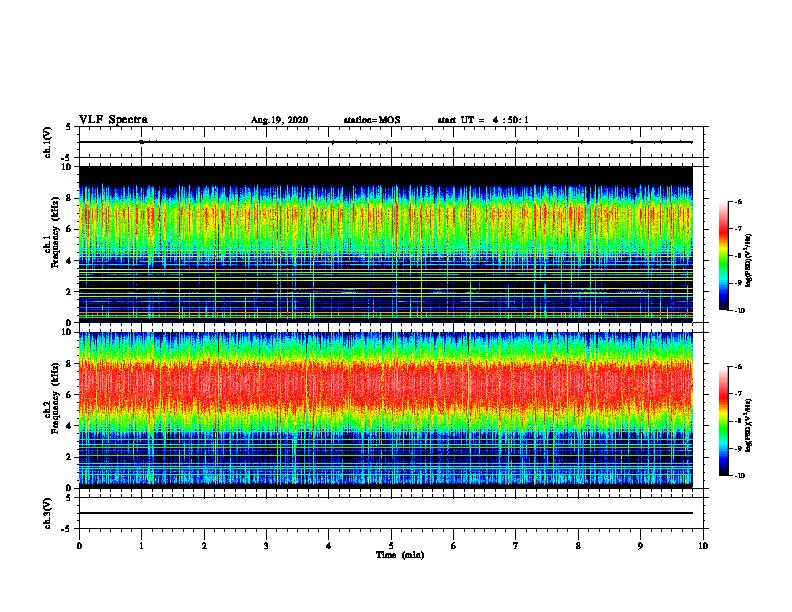The image size is (792, 612).
Task: Click the "station=MOS" header label
Action: [x=372, y=120]
